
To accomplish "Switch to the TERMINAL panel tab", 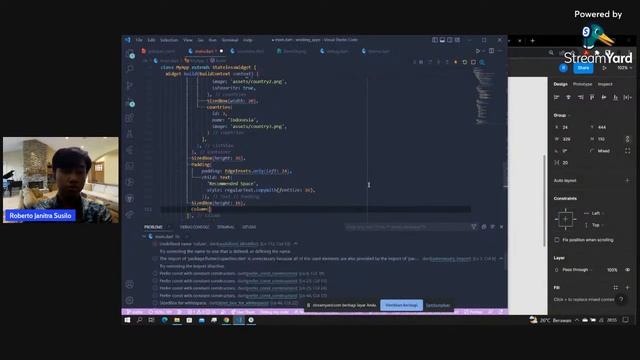I will coord(226,227).
